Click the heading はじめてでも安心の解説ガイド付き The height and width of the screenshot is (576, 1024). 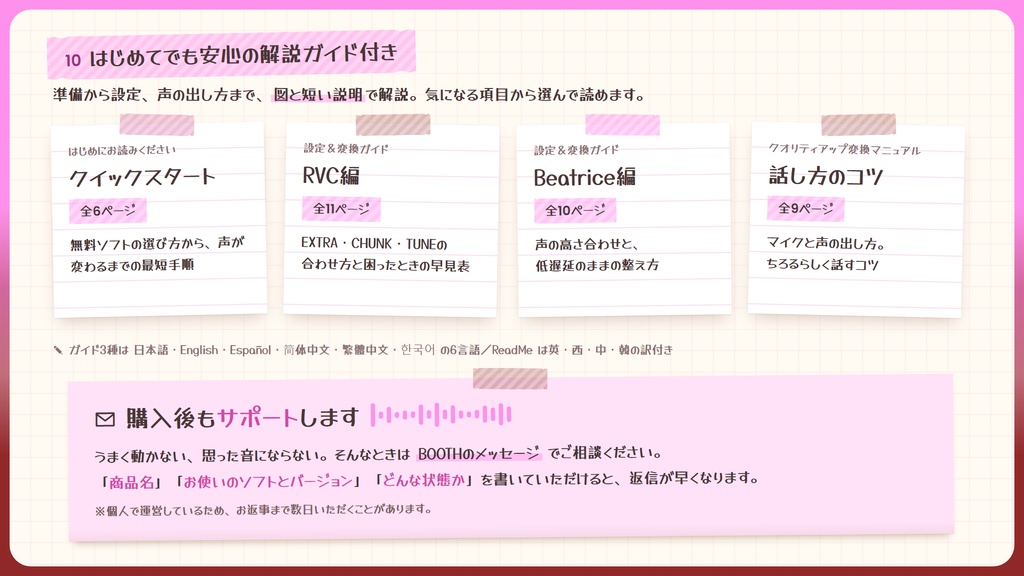point(243,54)
